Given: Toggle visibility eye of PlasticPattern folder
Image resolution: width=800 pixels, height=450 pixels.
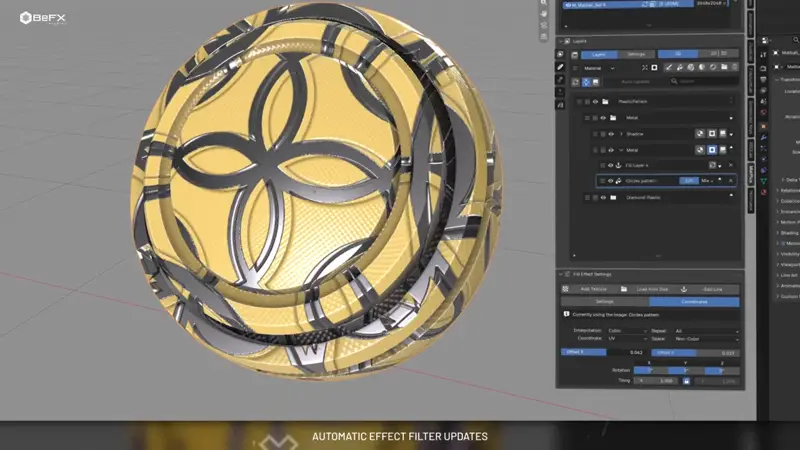Looking at the screenshot, I should pyautogui.click(x=595, y=102).
